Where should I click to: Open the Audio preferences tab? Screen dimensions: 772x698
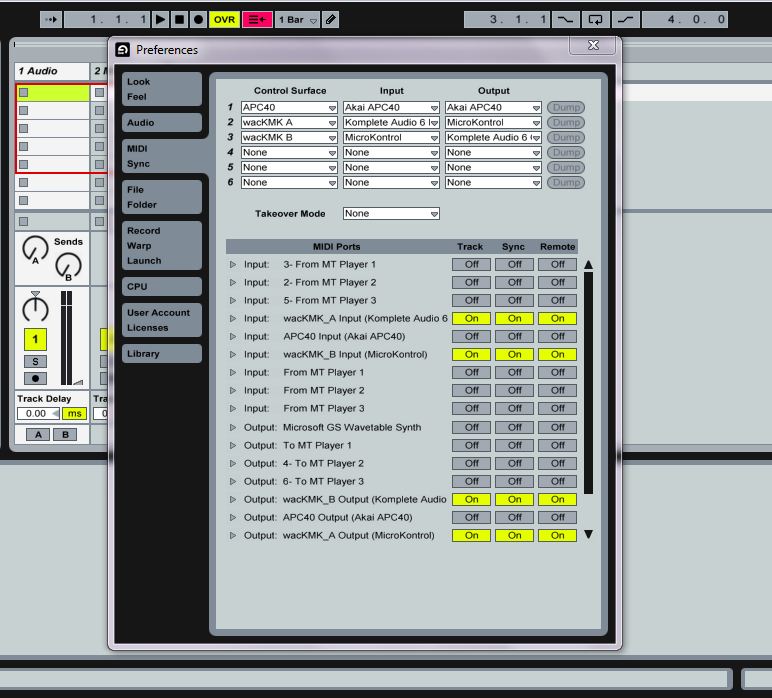(x=161, y=123)
